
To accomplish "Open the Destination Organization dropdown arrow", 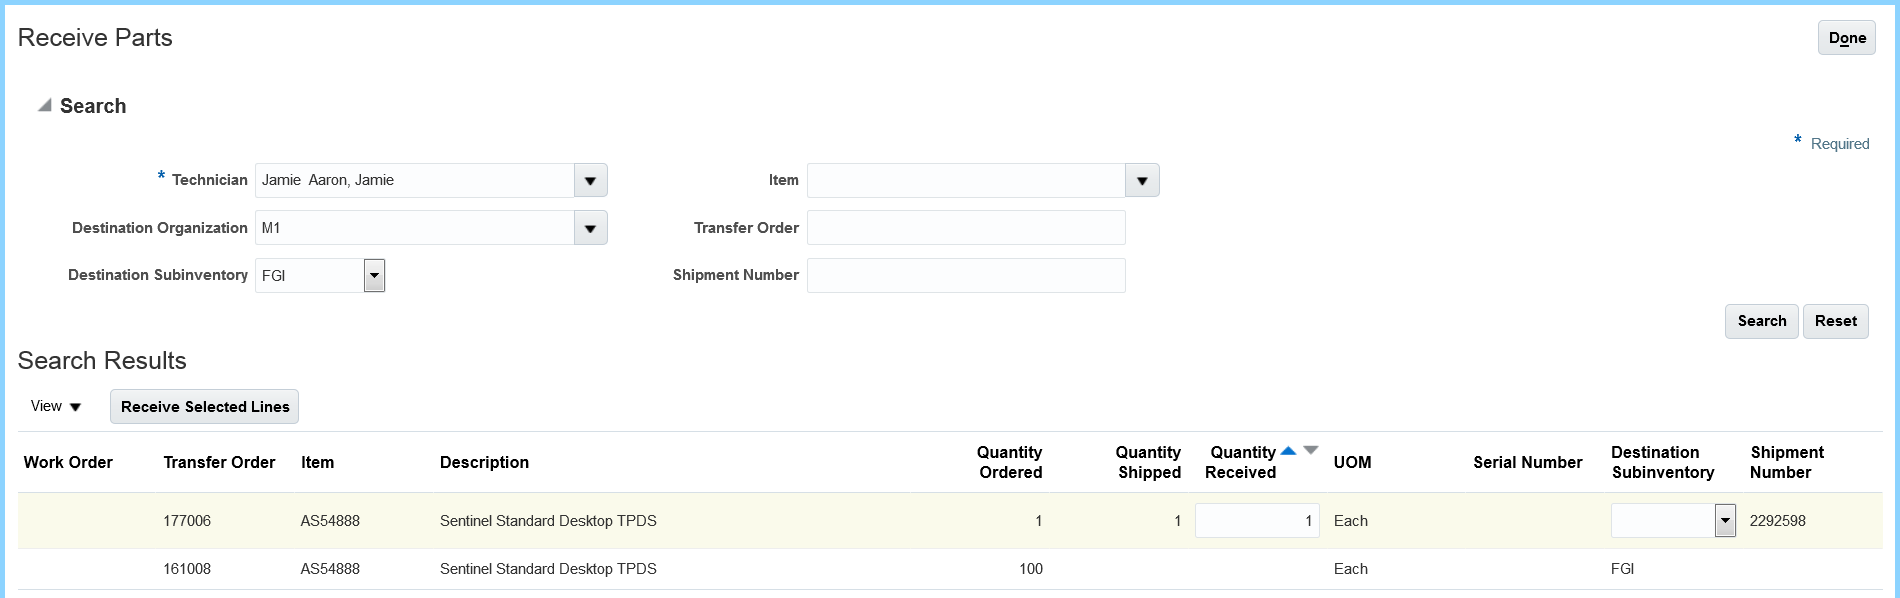I will pyautogui.click(x=590, y=229).
